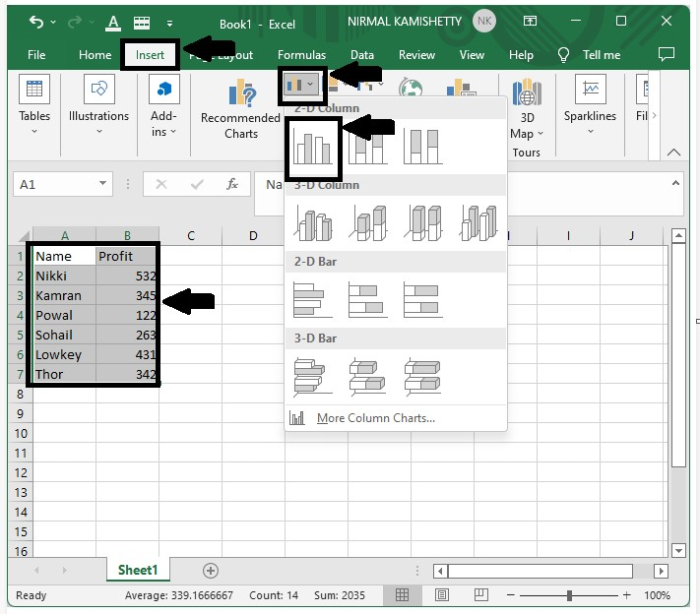Click the Profit header cell
This screenshot has width=700, height=614.
[x=127, y=256]
